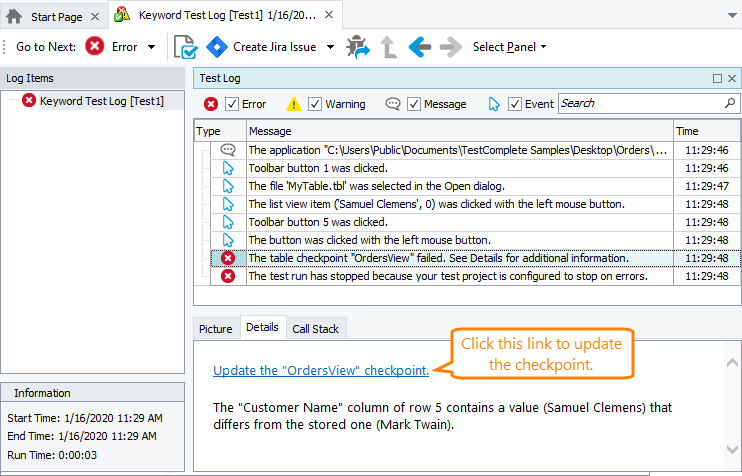Open the Select Panel dropdown
The height and width of the screenshot is (476, 742).
click(510, 46)
